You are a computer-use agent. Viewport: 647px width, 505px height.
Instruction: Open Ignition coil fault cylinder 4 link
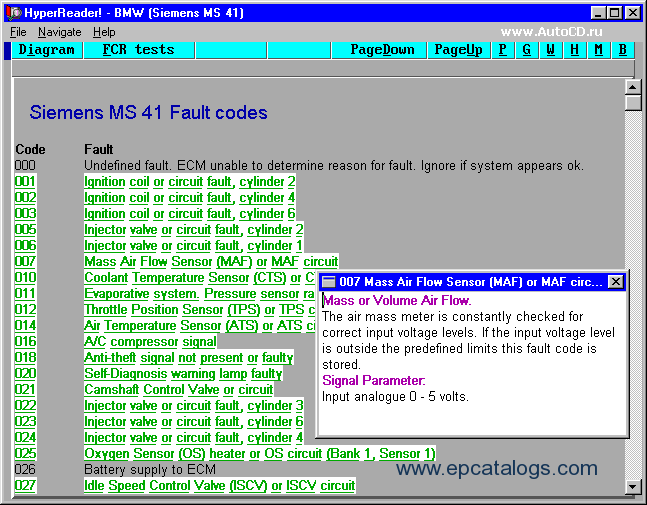[x=190, y=198]
